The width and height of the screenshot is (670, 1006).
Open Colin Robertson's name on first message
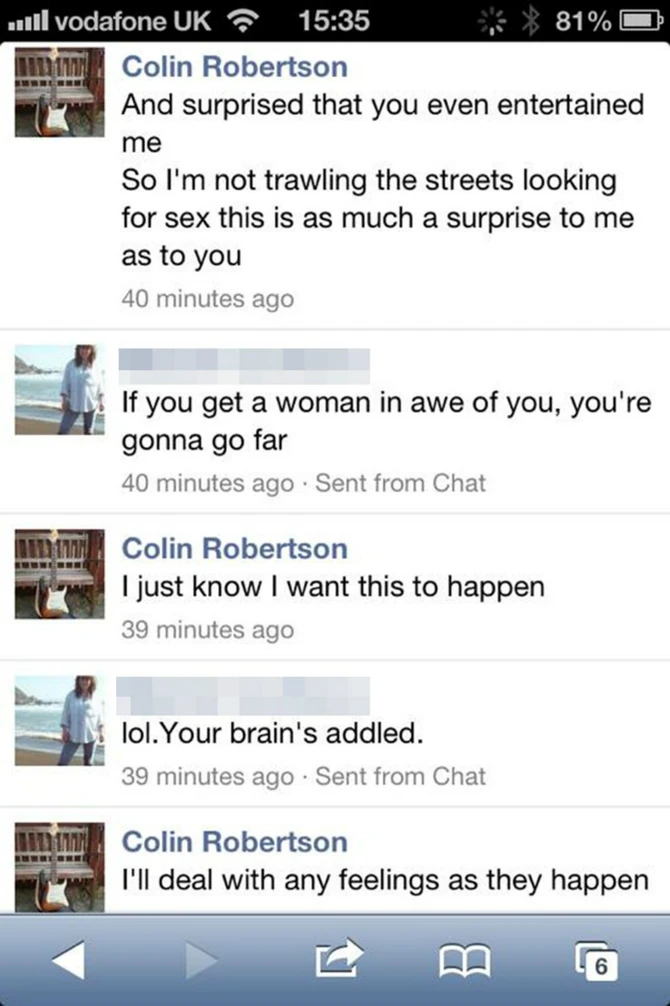click(235, 67)
